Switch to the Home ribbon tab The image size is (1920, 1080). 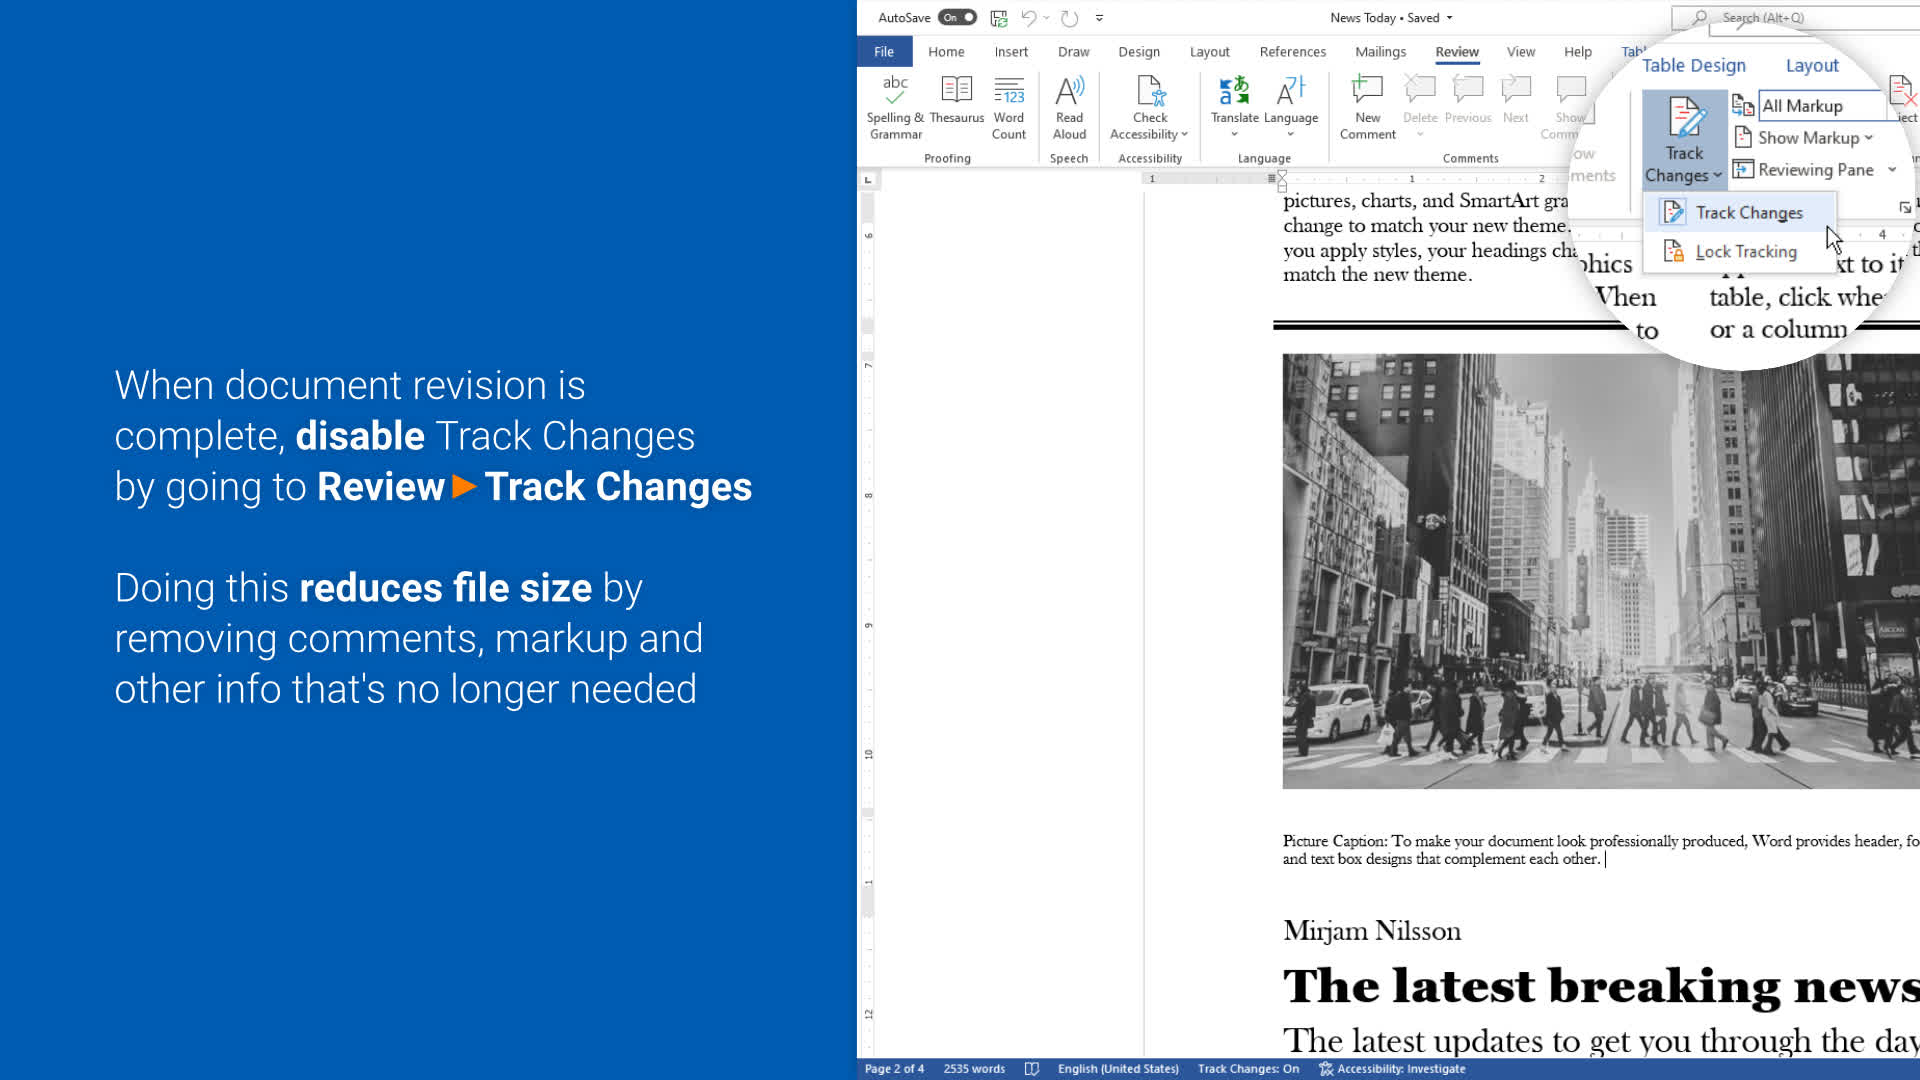945,52
